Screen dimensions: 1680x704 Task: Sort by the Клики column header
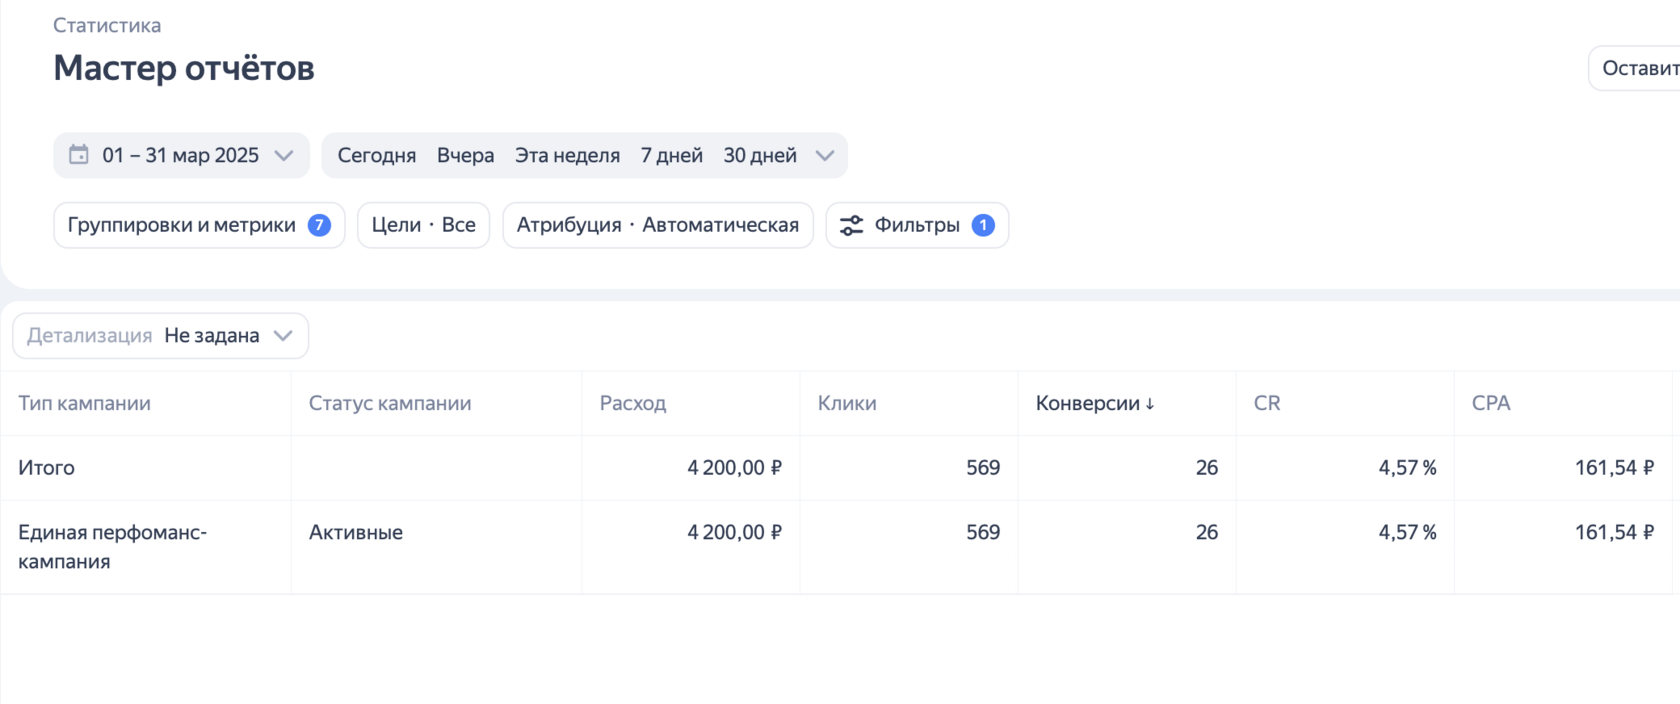pos(847,403)
